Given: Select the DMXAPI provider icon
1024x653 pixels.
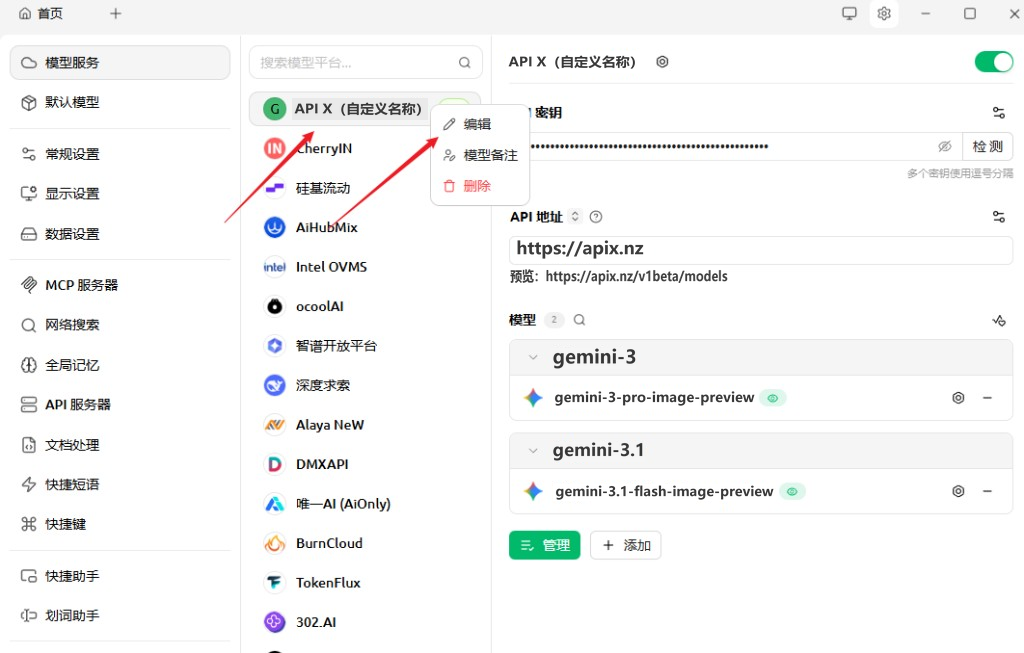Looking at the screenshot, I should (x=275, y=464).
